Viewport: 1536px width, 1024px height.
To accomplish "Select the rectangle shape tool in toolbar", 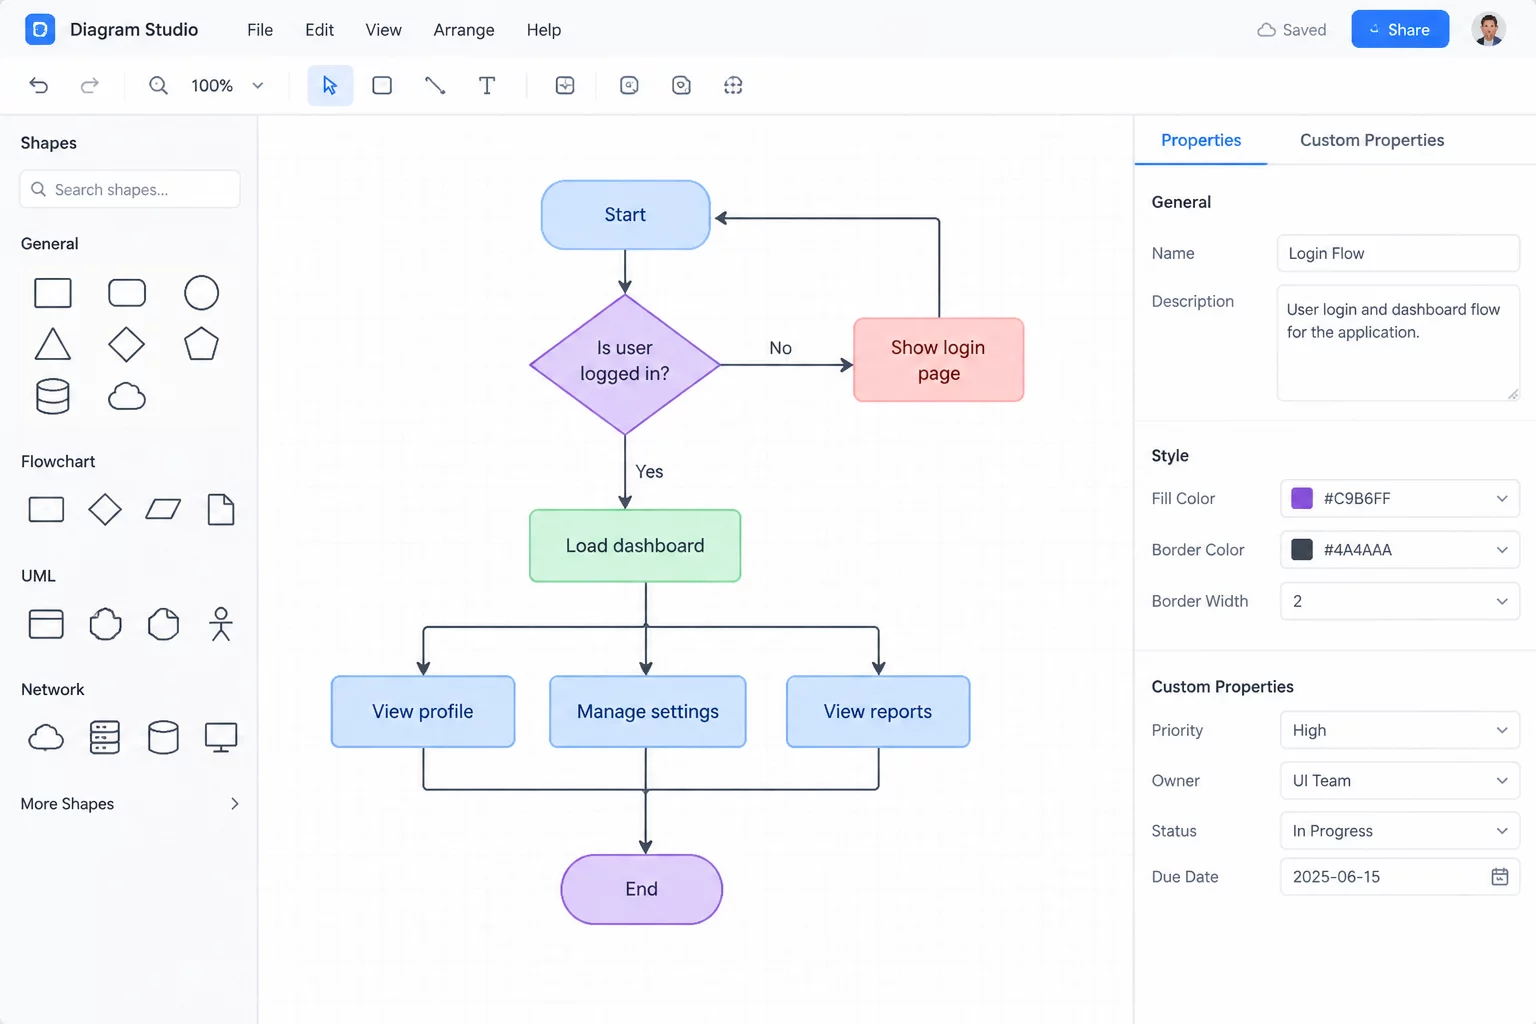I will [382, 85].
